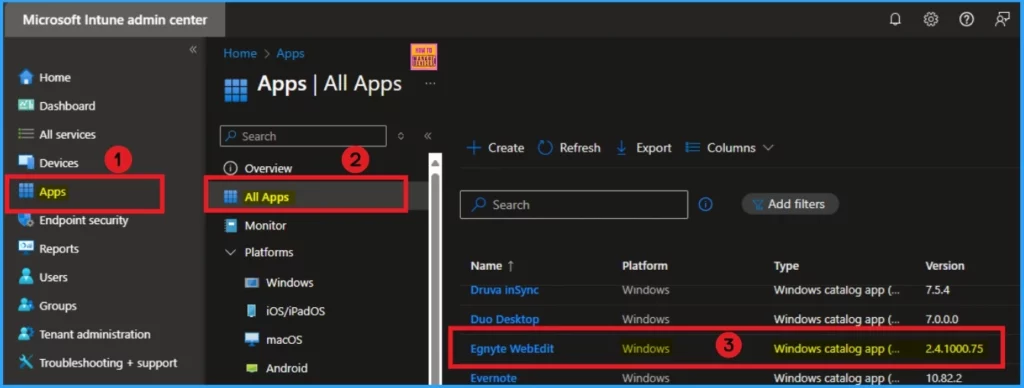This screenshot has height=388, width=1024.
Task: Click the Apps grid icon in sidebar
Action: tap(26, 191)
